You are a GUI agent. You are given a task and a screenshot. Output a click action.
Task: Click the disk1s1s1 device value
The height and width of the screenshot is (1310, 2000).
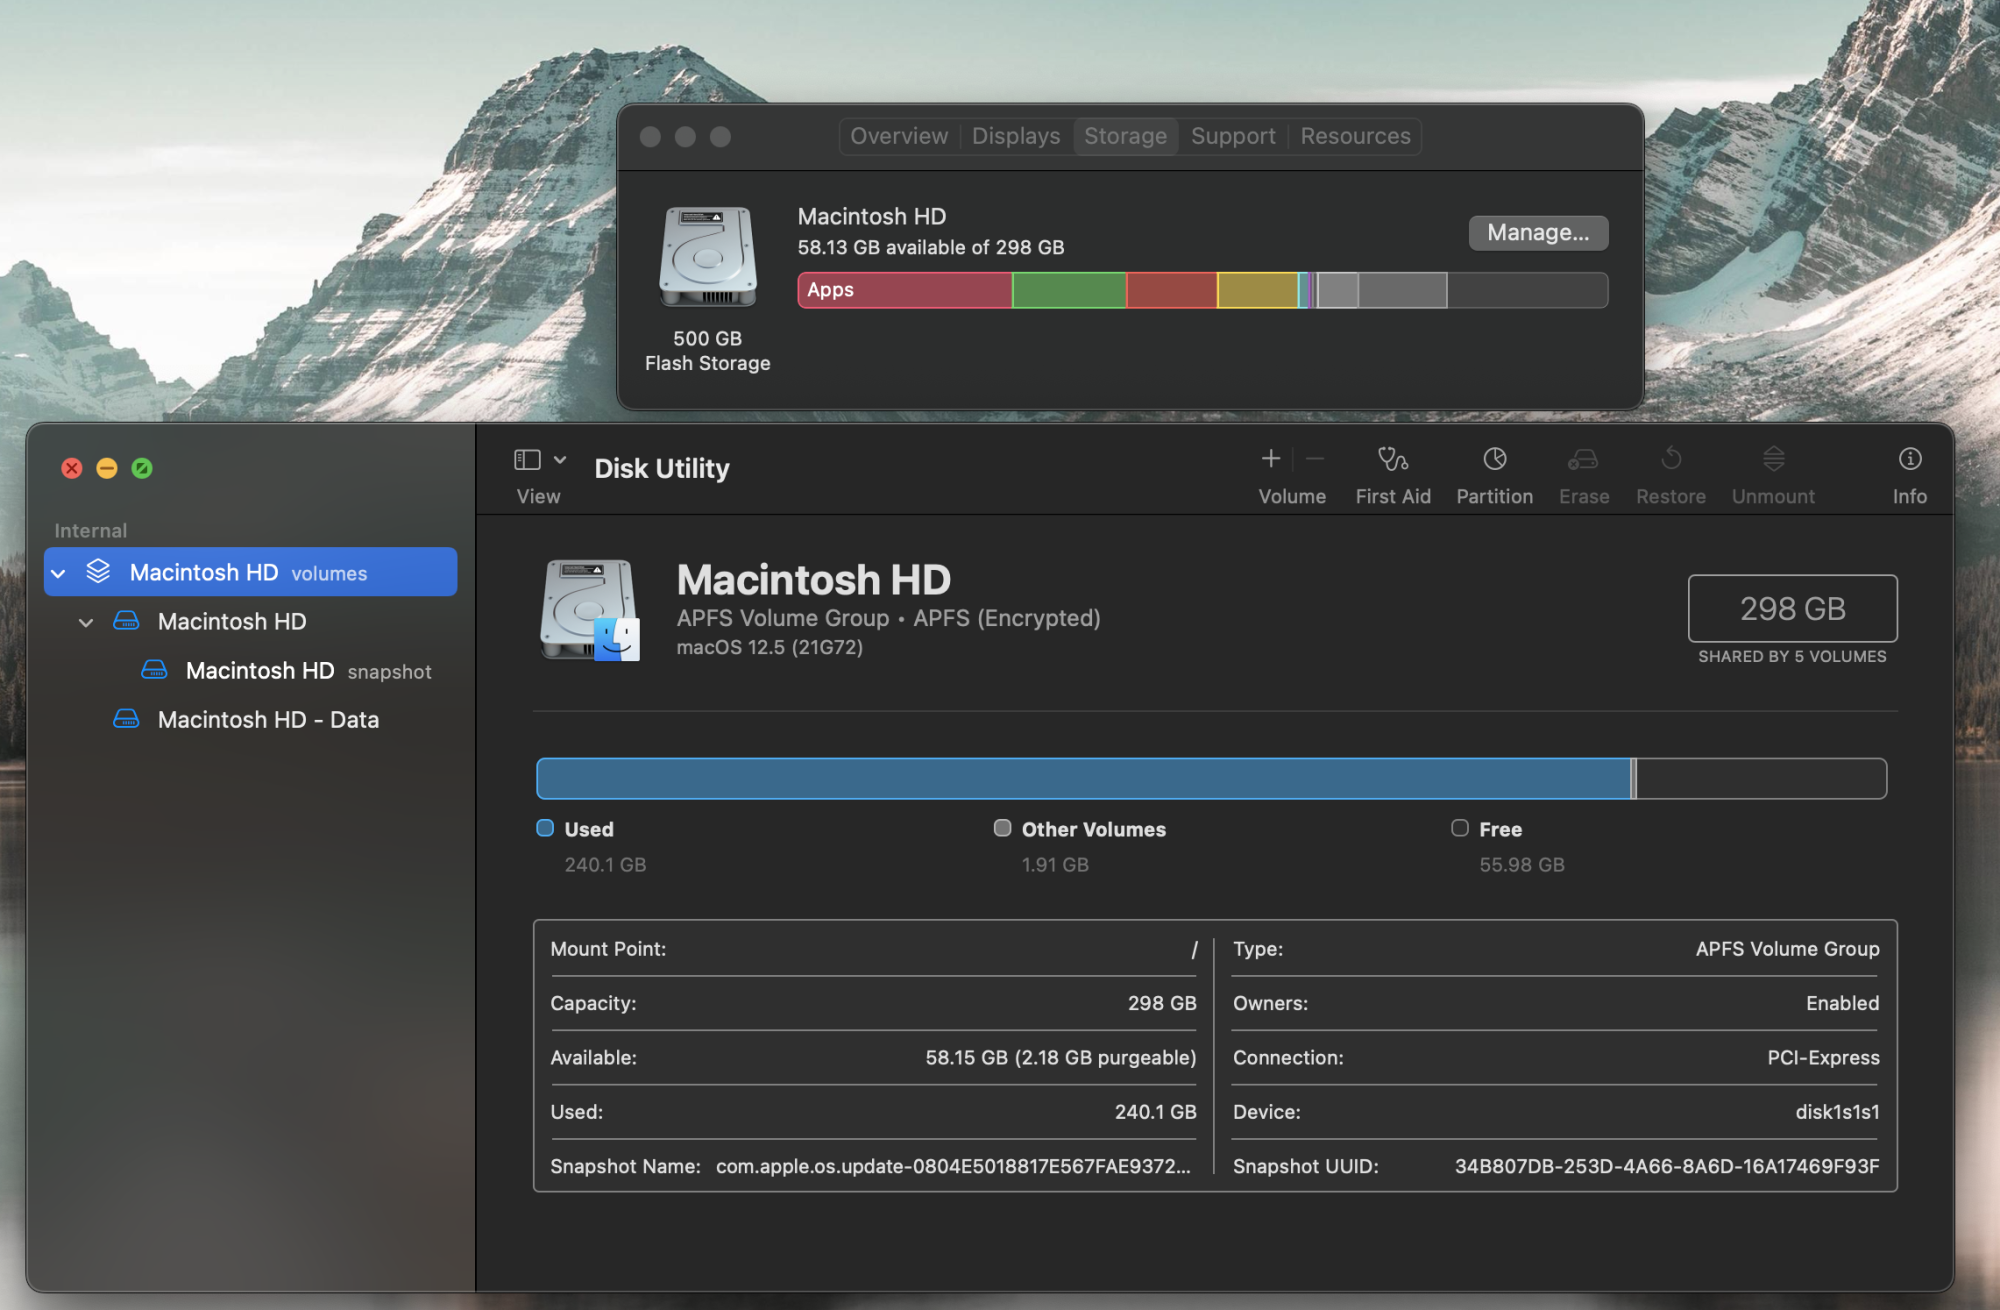(x=1837, y=1112)
